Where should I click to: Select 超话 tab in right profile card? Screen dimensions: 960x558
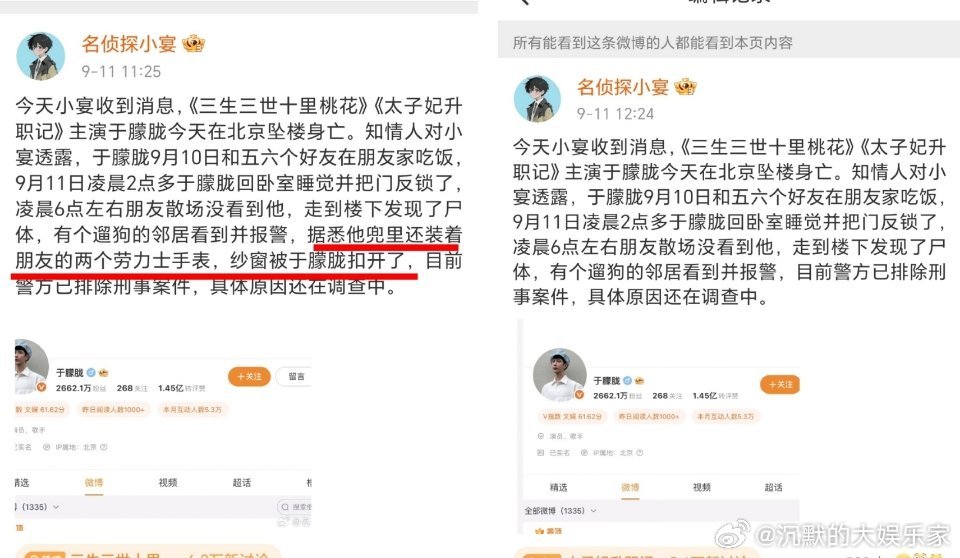click(x=773, y=487)
